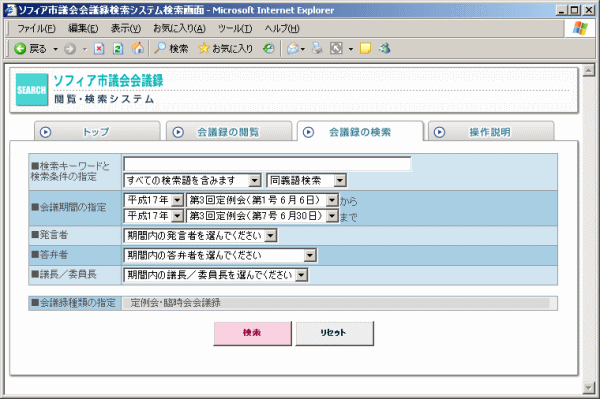Open the 表示(V) menu
This screenshot has width=600, height=399.
point(126,28)
